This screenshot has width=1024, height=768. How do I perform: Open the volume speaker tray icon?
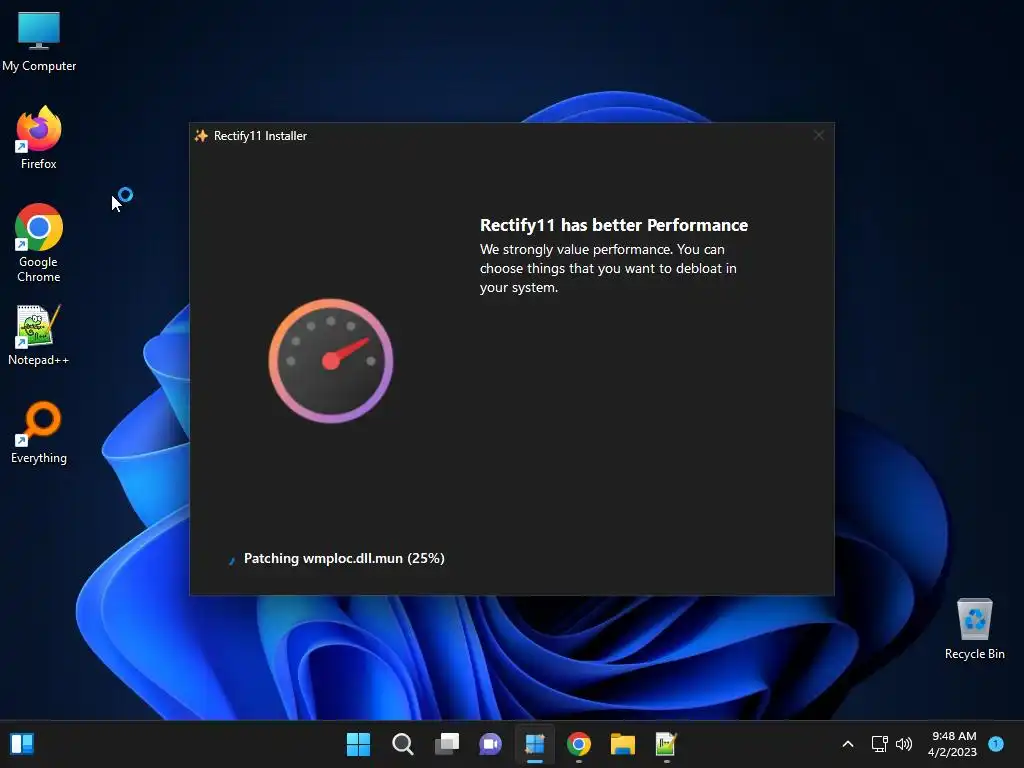pyautogui.click(x=904, y=744)
